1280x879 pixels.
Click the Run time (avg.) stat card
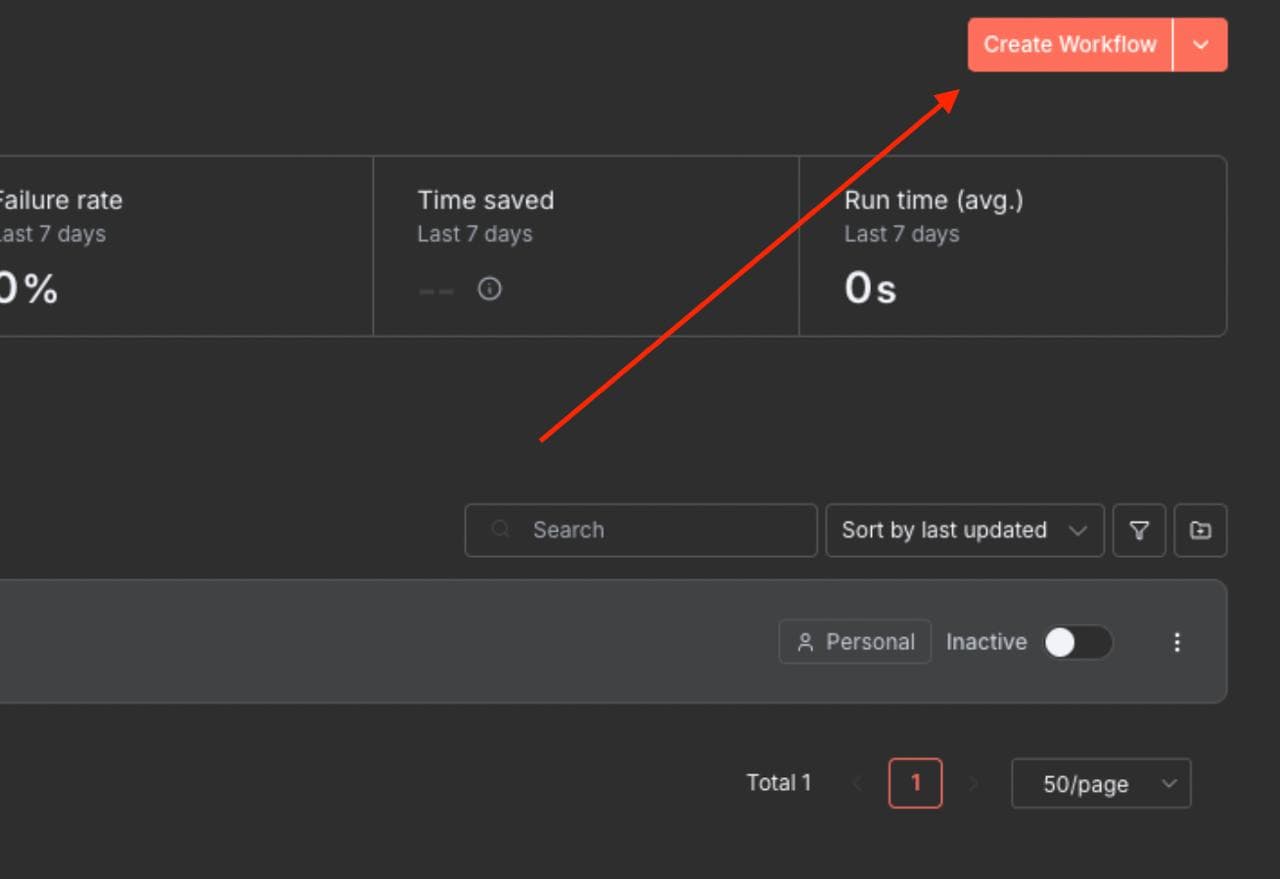[x=1012, y=246]
